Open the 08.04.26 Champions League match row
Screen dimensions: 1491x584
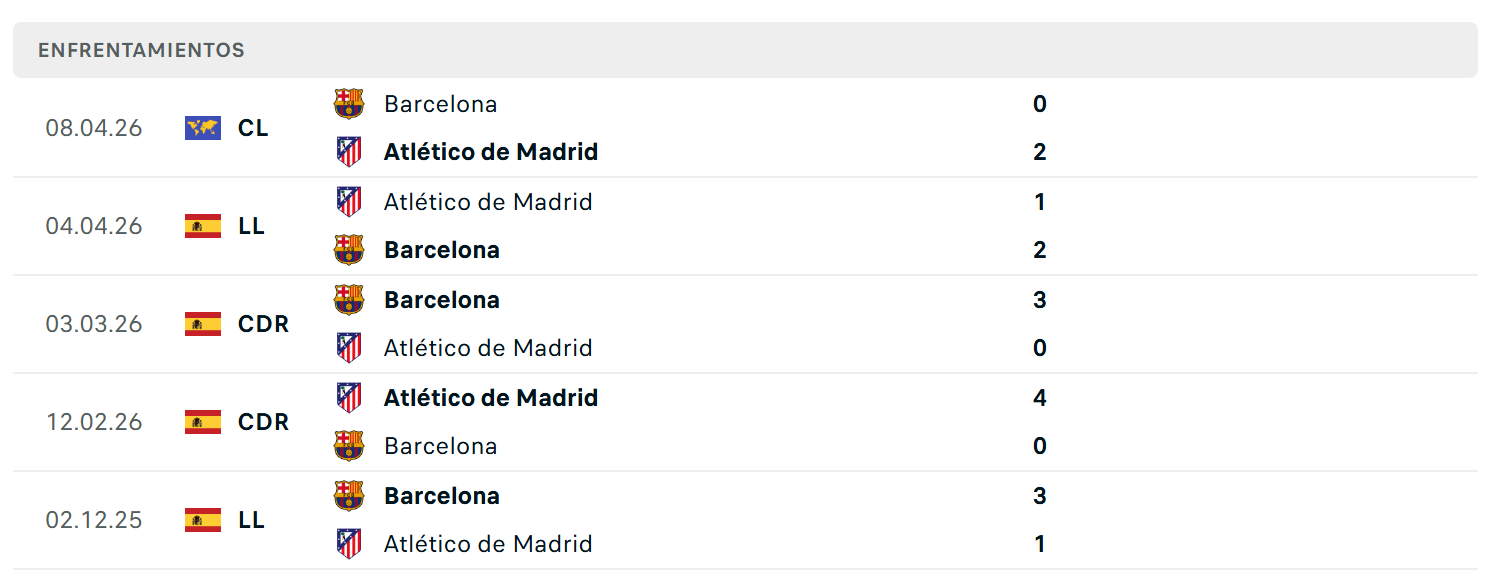745,128
